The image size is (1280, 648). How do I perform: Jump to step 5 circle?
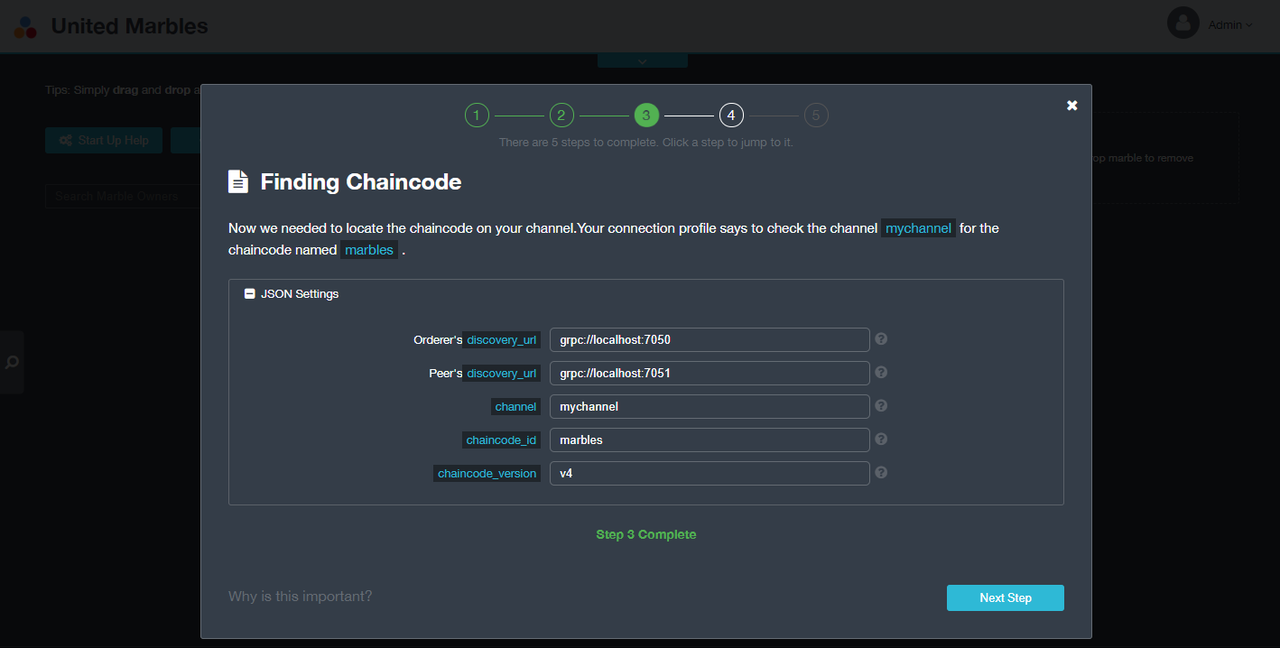[816, 115]
